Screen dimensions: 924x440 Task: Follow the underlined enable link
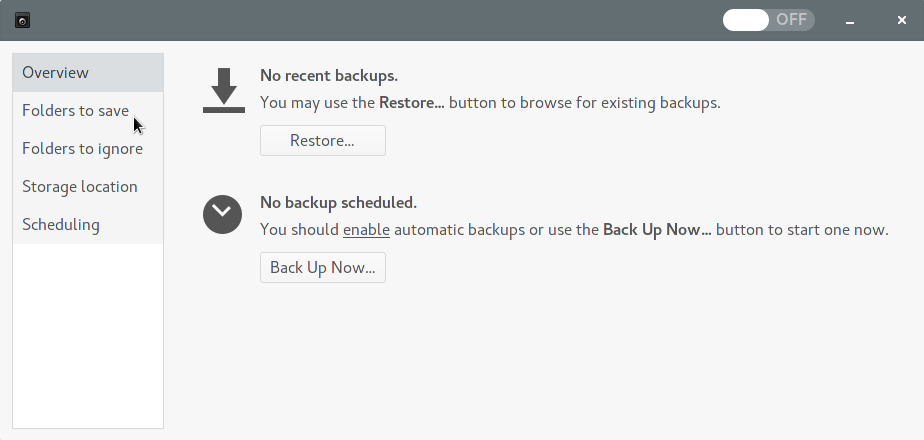366,230
